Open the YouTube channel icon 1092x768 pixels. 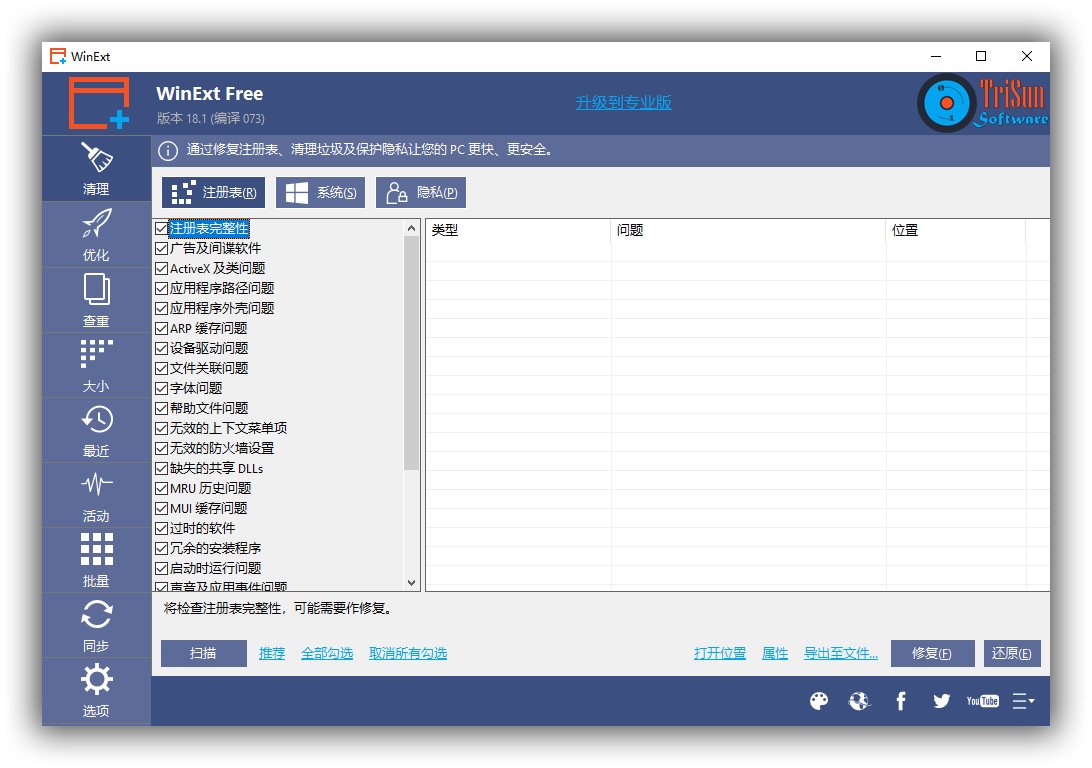tap(983, 701)
